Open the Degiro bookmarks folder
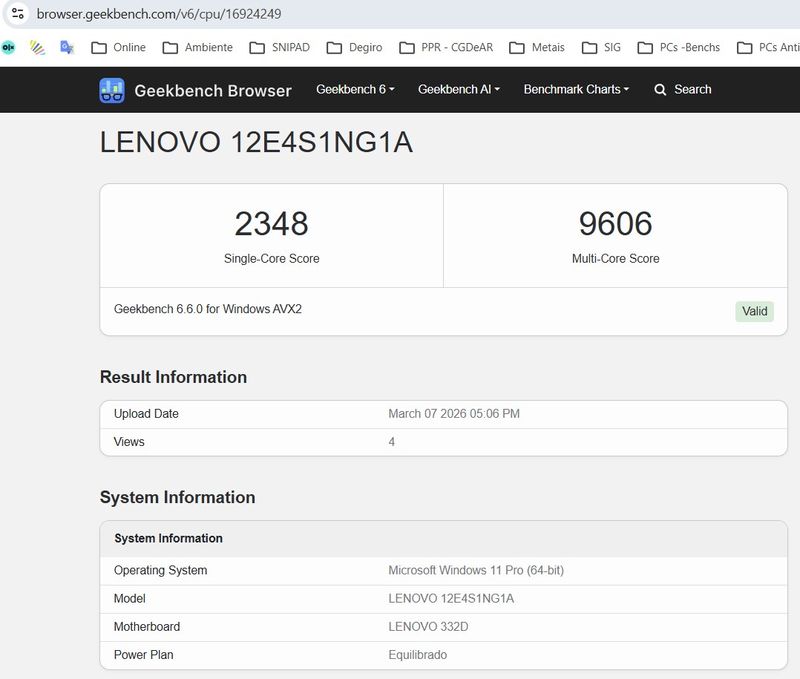 coord(354,47)
